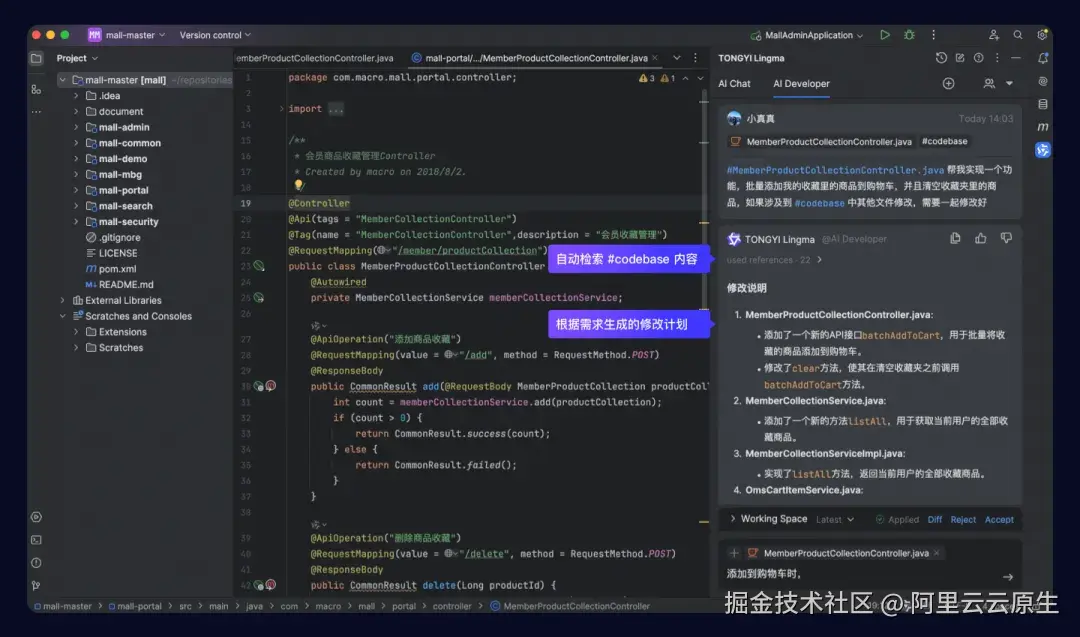Open the Version control dropdown
The image size is (1080, 637).
point(215,34)
